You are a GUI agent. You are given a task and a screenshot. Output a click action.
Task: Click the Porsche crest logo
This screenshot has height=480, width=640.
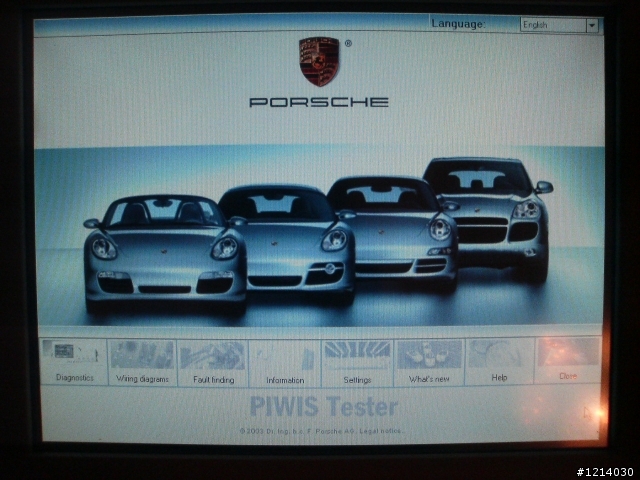(319, 61)
